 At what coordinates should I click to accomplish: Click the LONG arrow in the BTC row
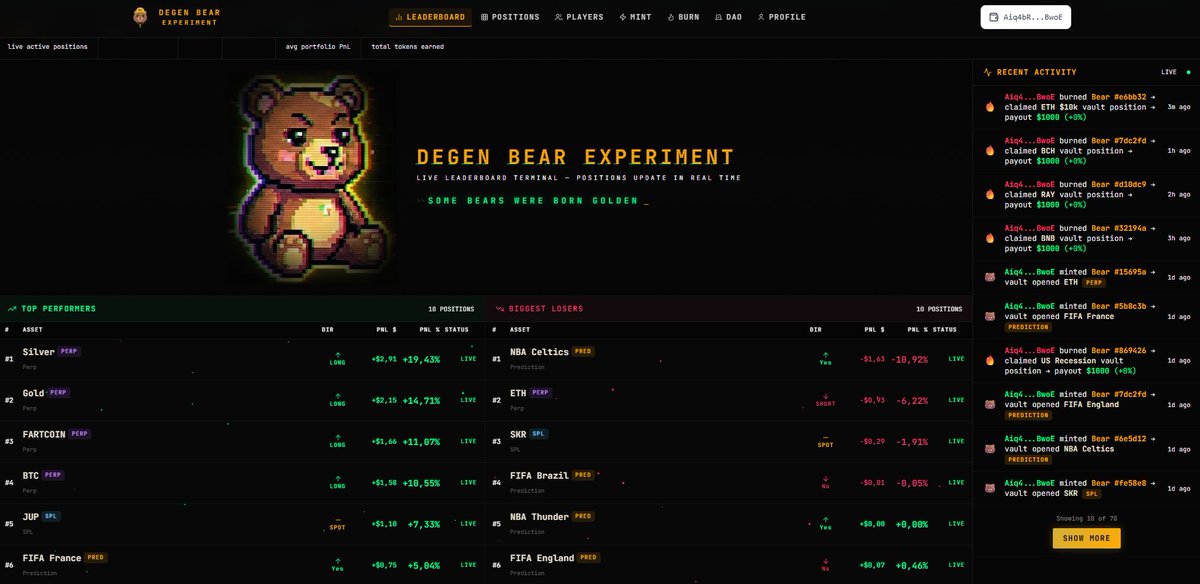click(x=337, y=478)
